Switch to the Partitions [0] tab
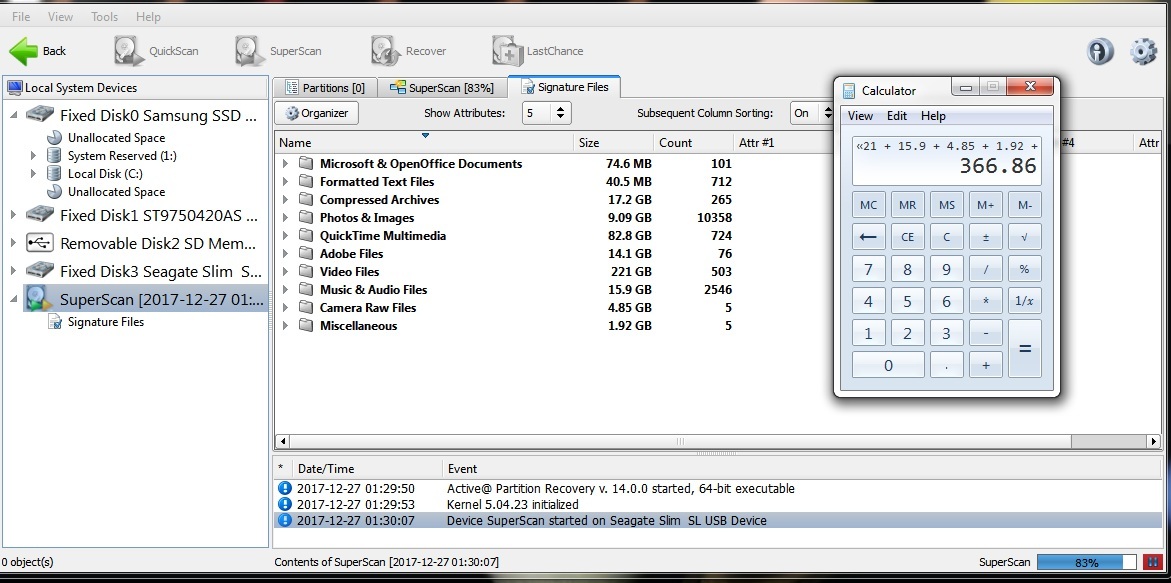The height and width of the screenshot is (583, 1171). 325,87
